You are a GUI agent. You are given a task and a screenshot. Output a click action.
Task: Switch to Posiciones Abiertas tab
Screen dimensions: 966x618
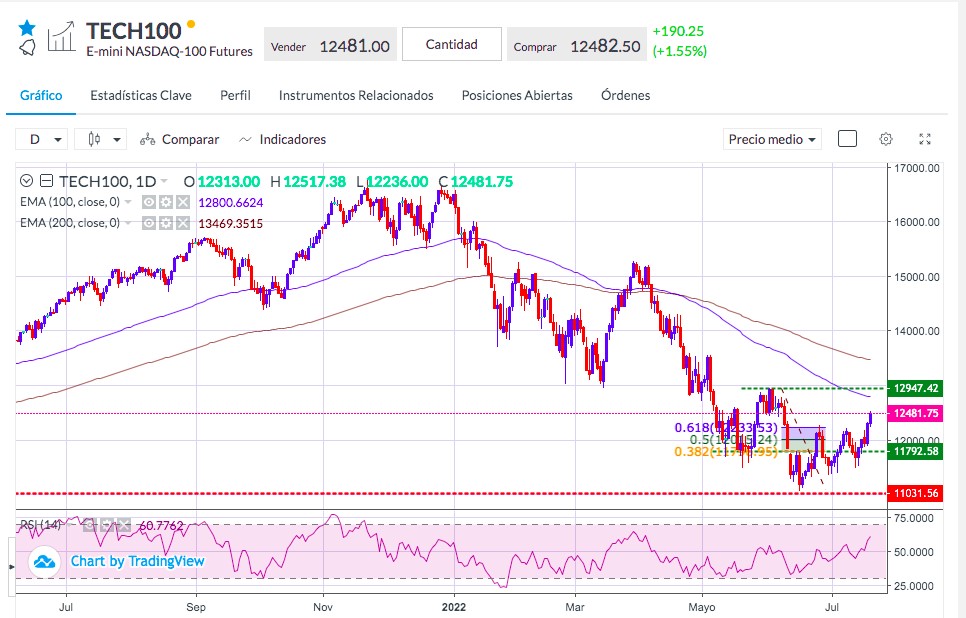click(x=517, y=96)
